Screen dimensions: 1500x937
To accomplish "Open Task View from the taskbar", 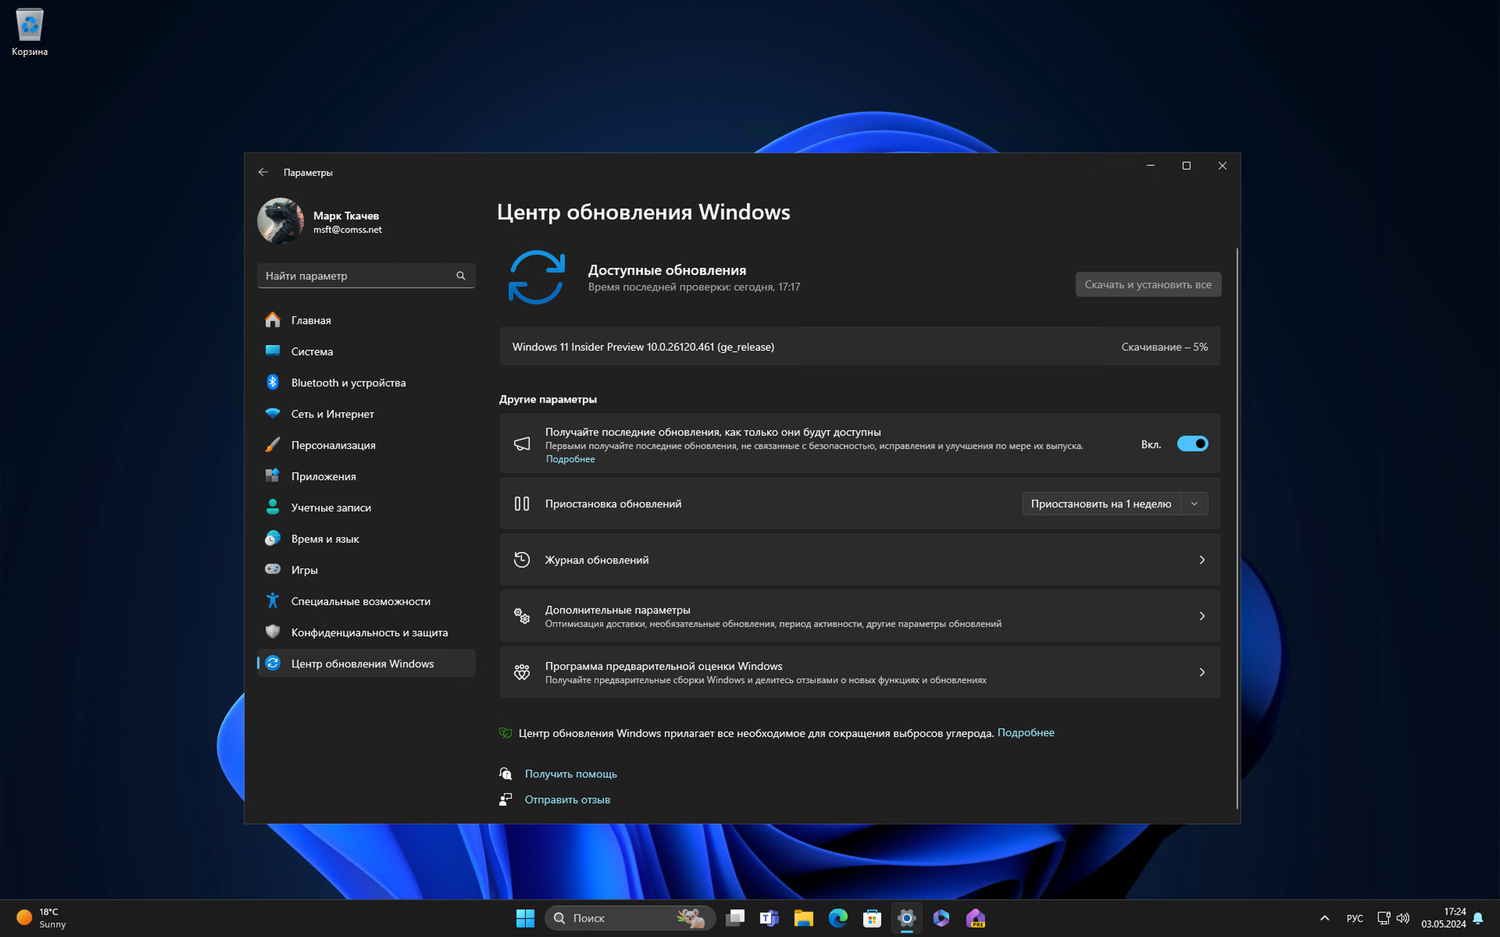I will coord(735,918).
